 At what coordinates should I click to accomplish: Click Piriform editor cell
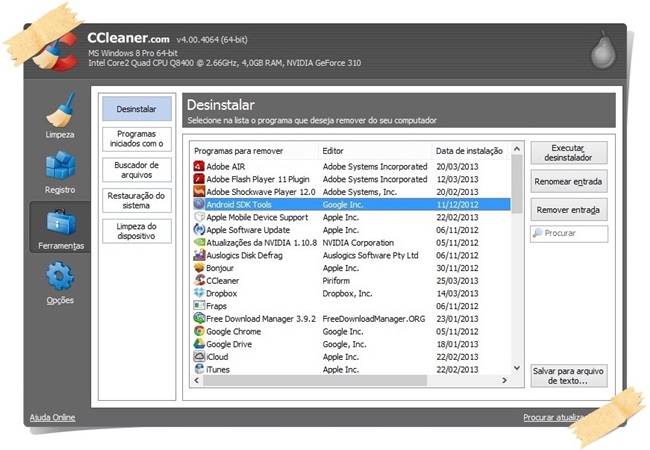point(336,281)
